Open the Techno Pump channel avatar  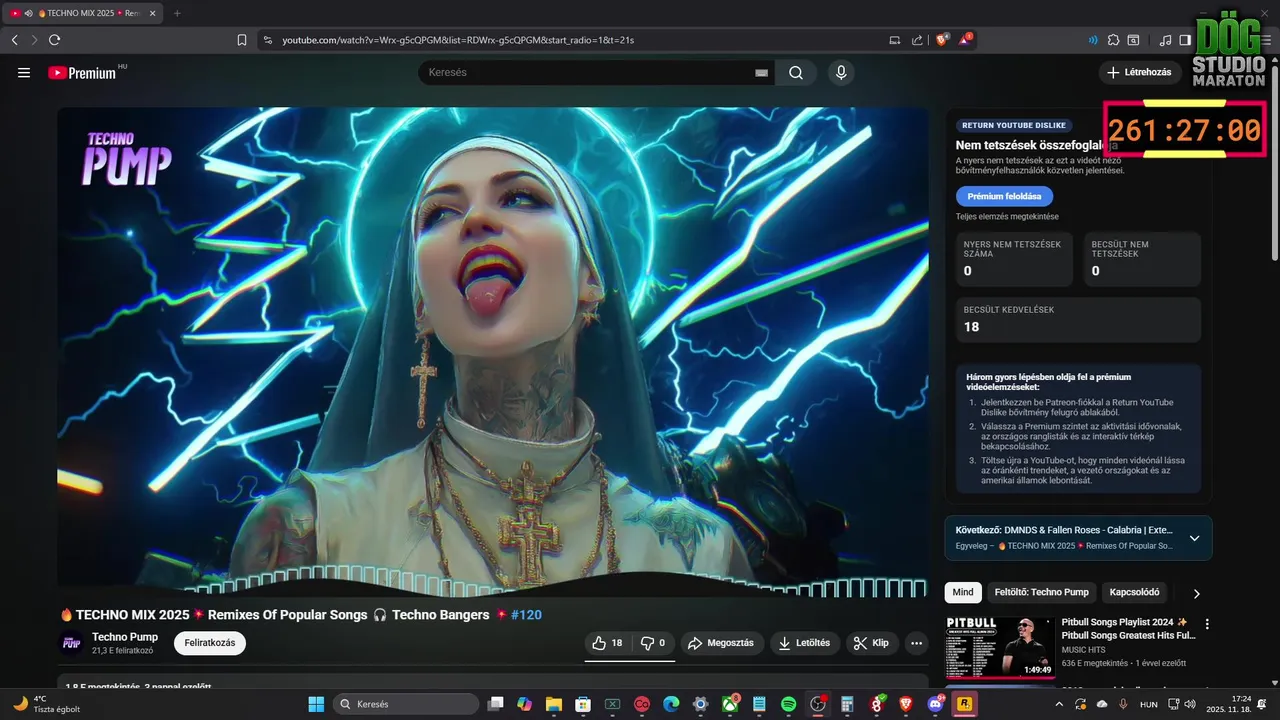coord(72,643)
